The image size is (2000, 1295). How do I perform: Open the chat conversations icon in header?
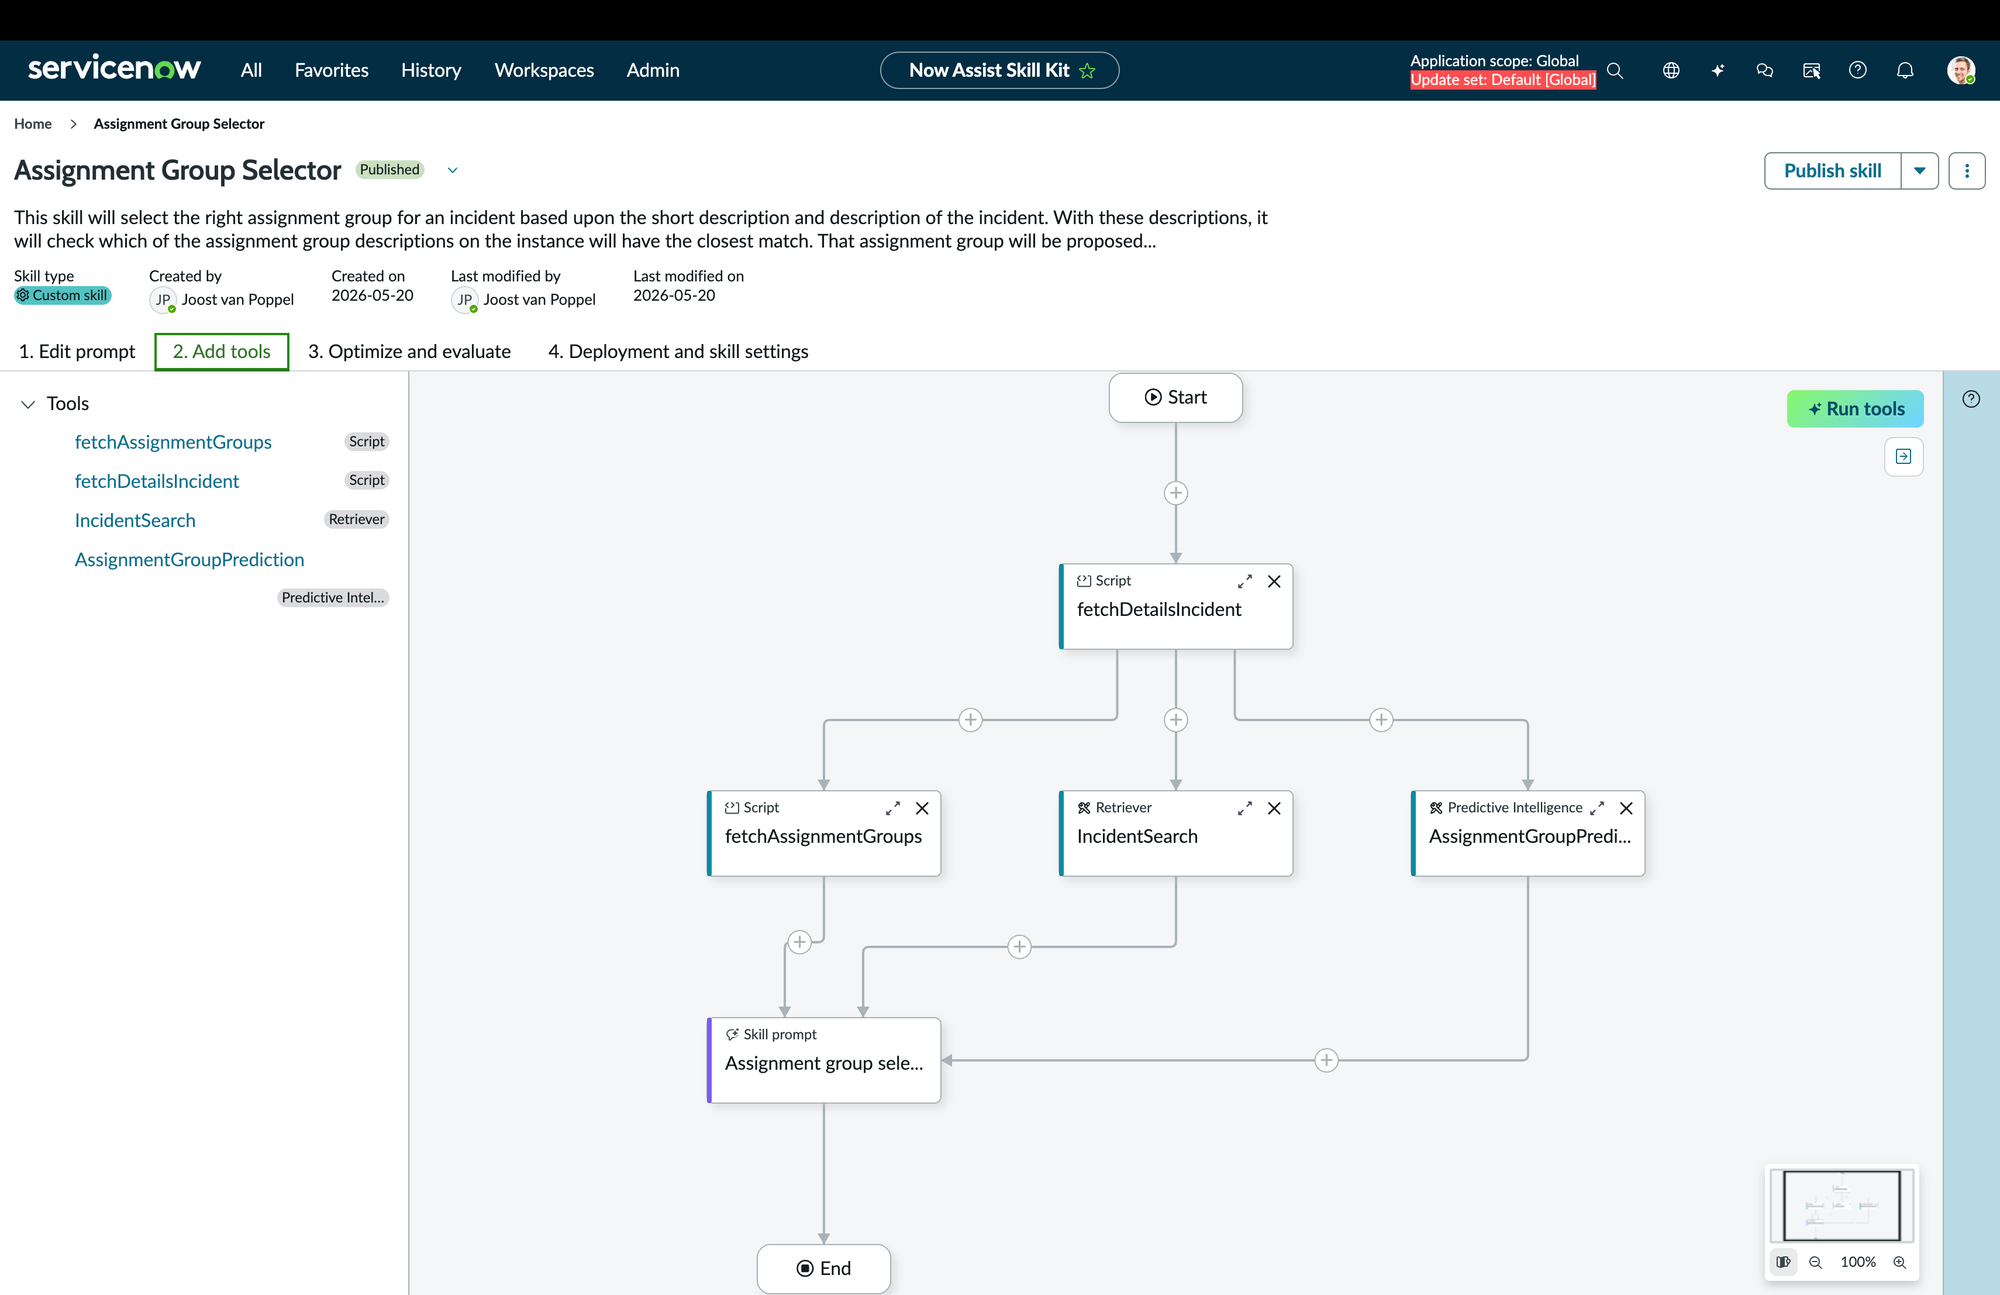(x=1765, y=70)
